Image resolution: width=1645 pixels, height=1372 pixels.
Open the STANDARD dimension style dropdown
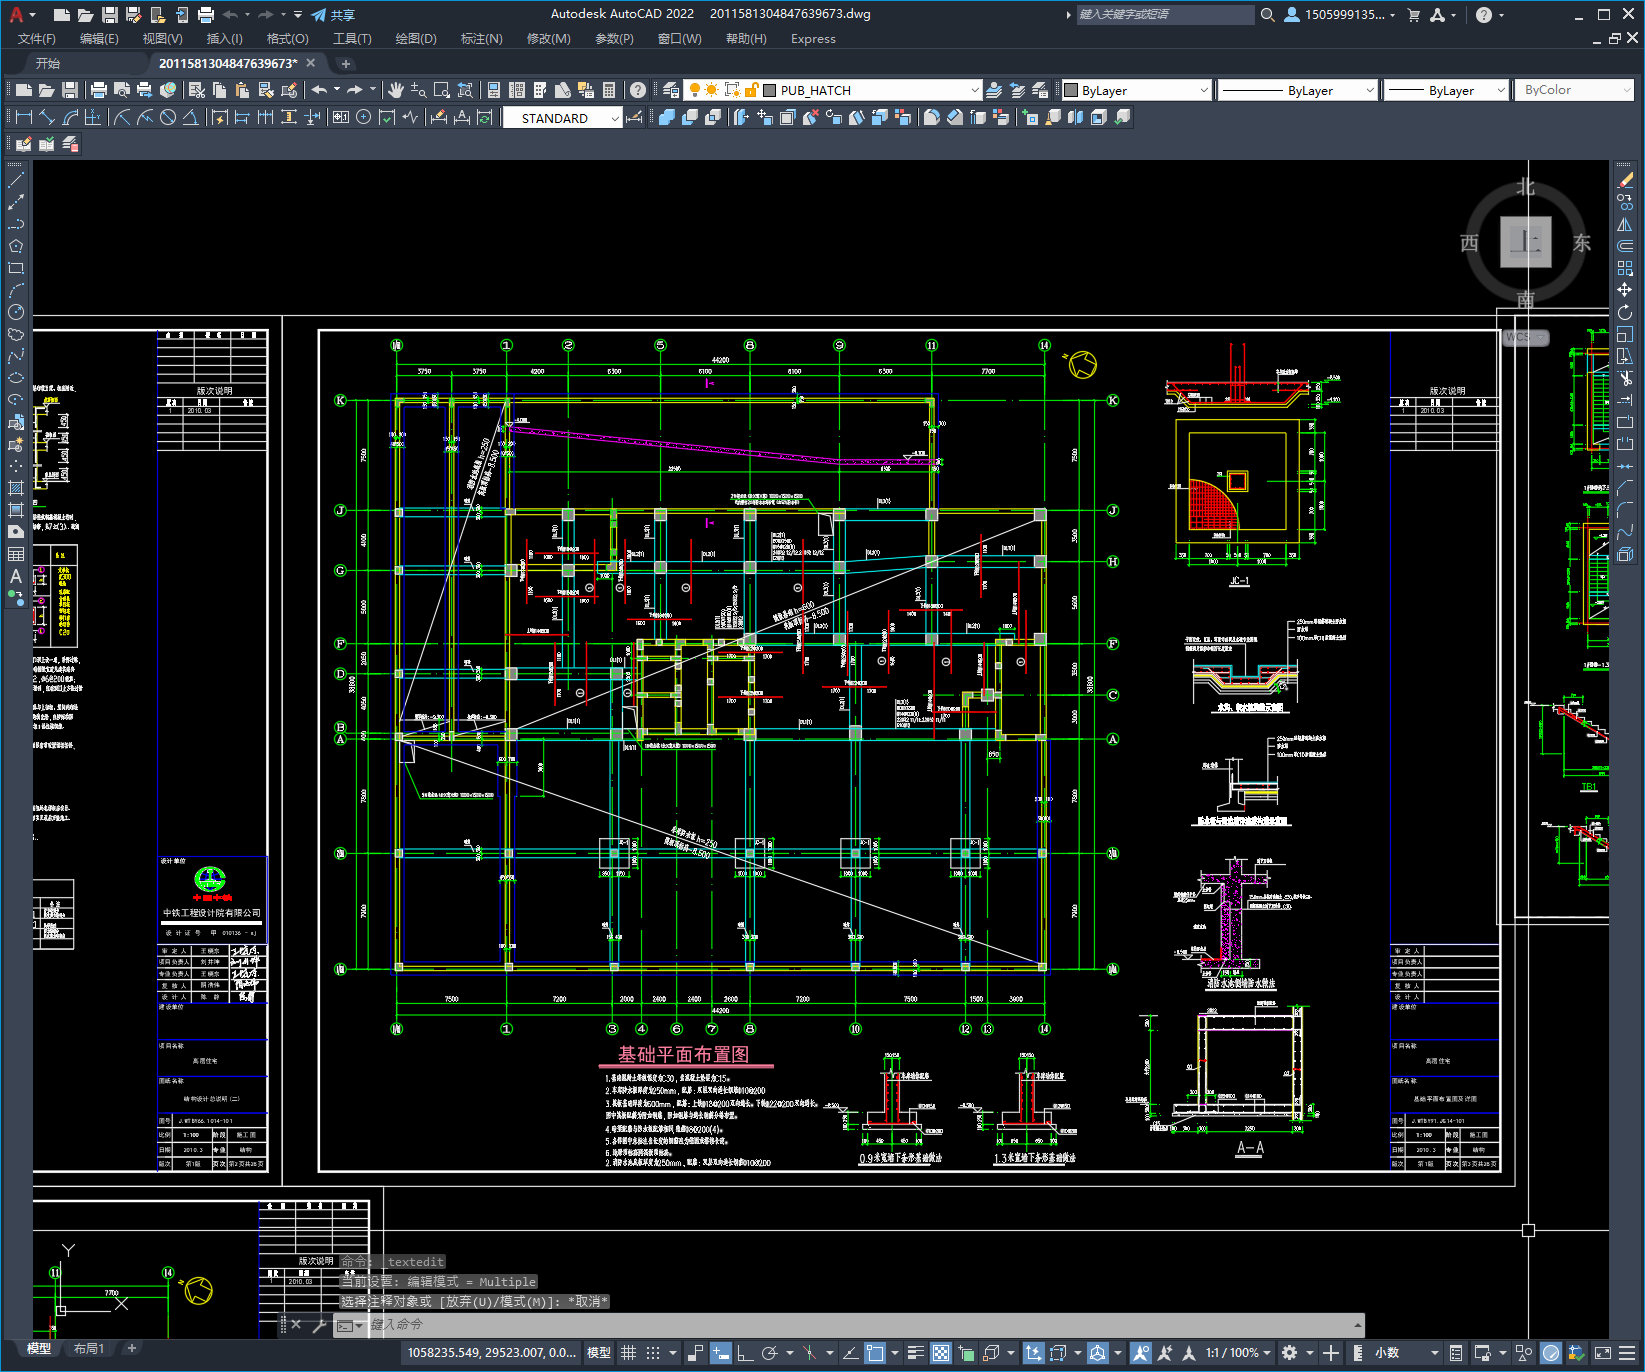(x=563, y=118)
